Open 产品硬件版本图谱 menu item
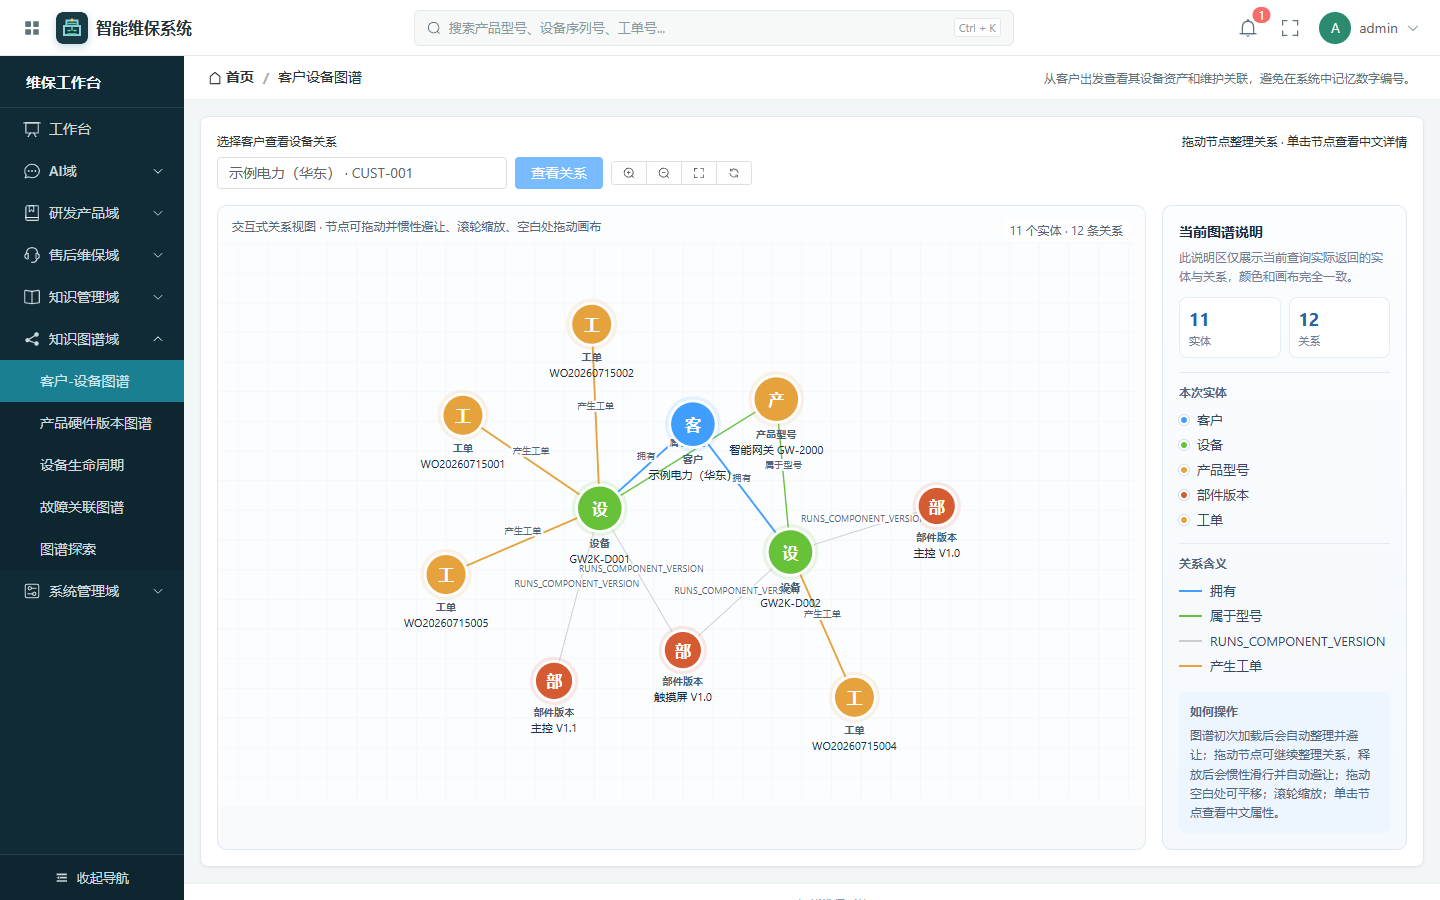Screen dimensions: 1440x900 coord(92,423)
